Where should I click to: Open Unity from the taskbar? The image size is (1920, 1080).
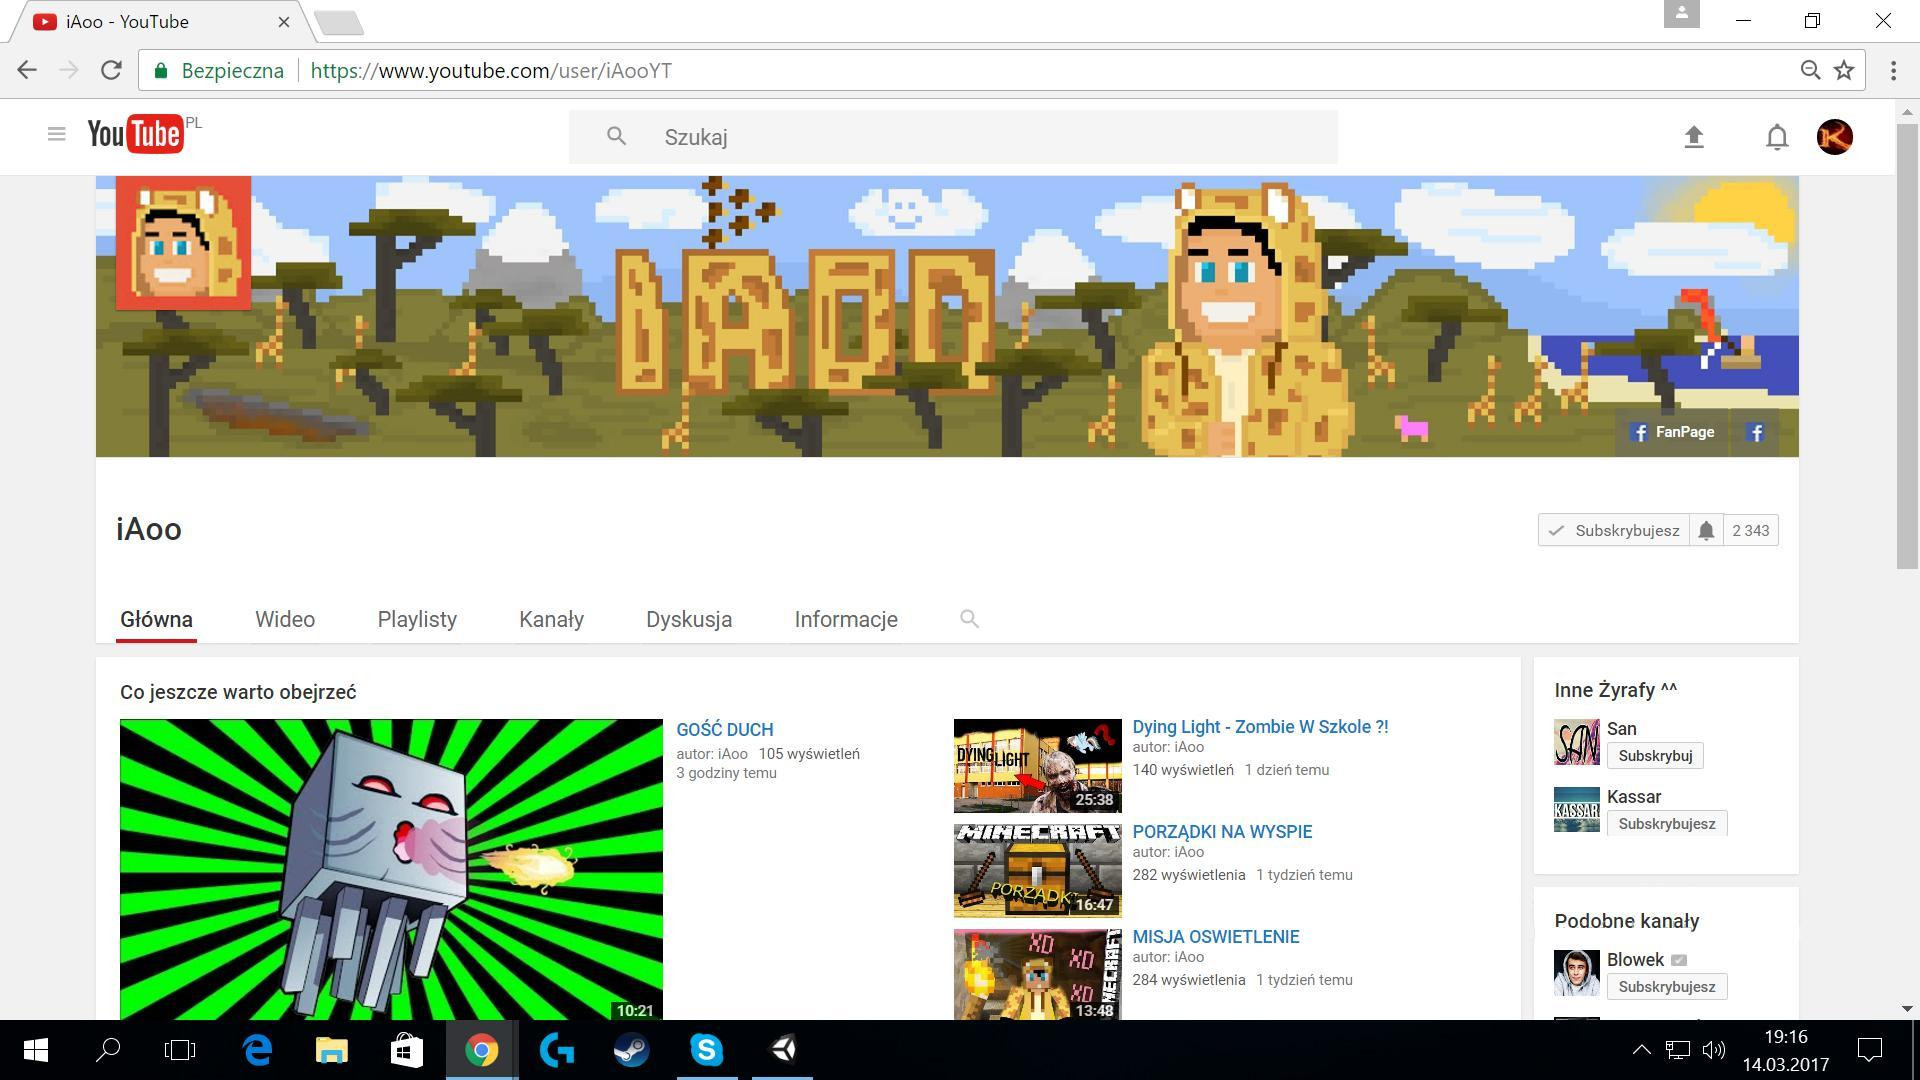click(783, 1050)
